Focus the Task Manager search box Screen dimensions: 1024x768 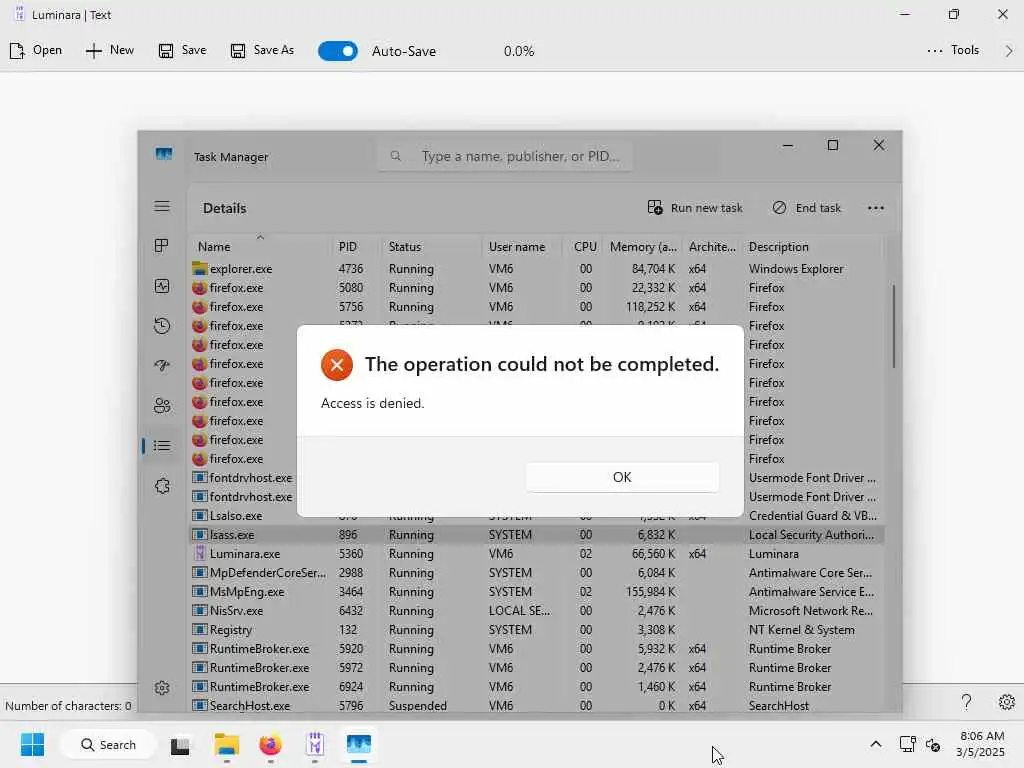click(504, 156)
